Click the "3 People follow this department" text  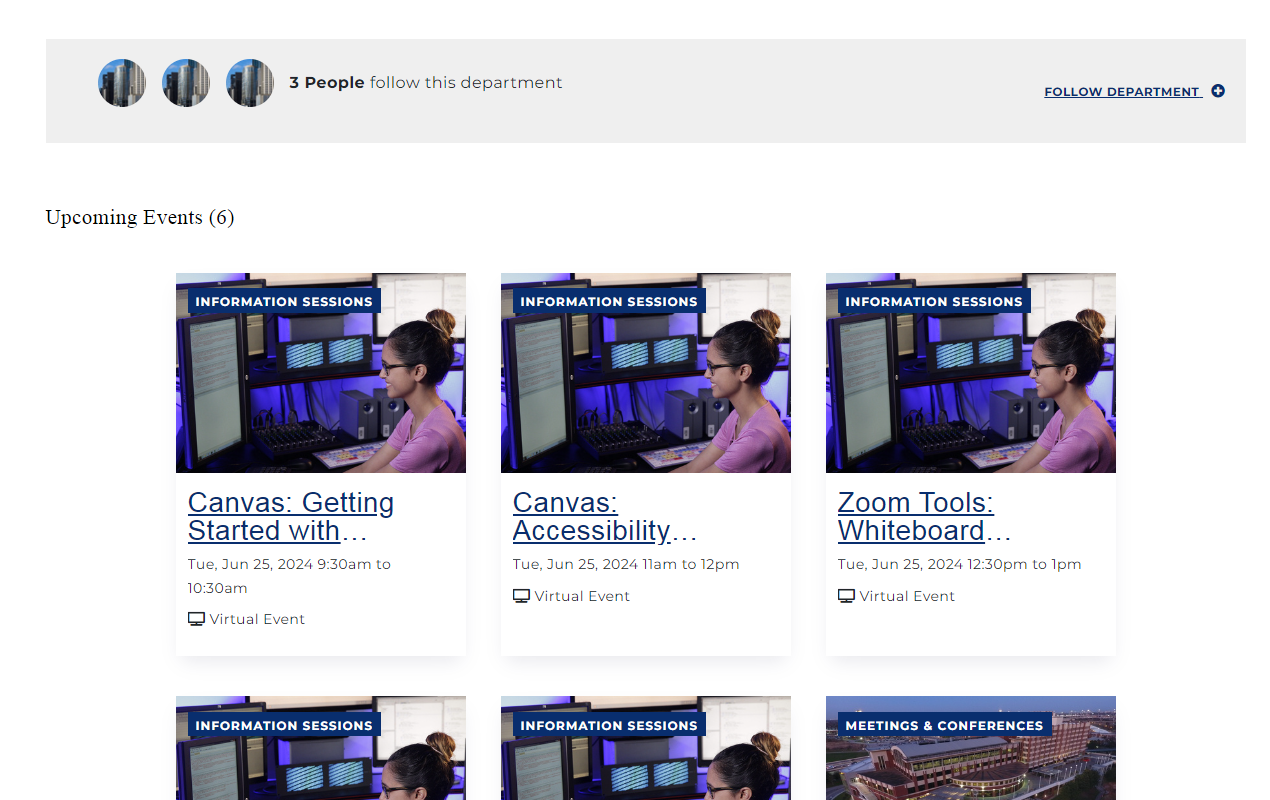pos(426,83)
